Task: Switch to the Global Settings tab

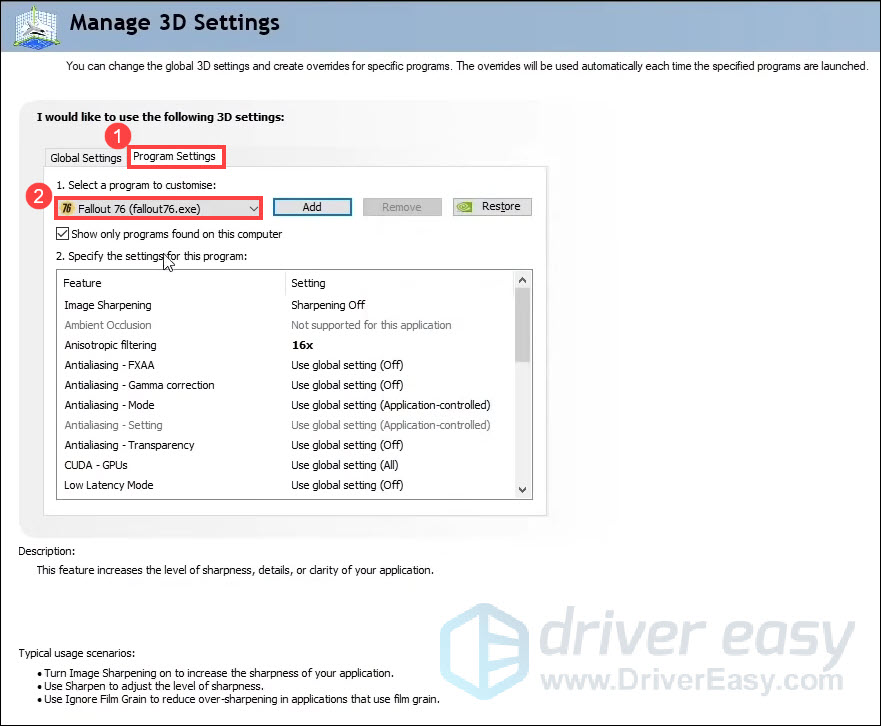Action: point(85,157)
